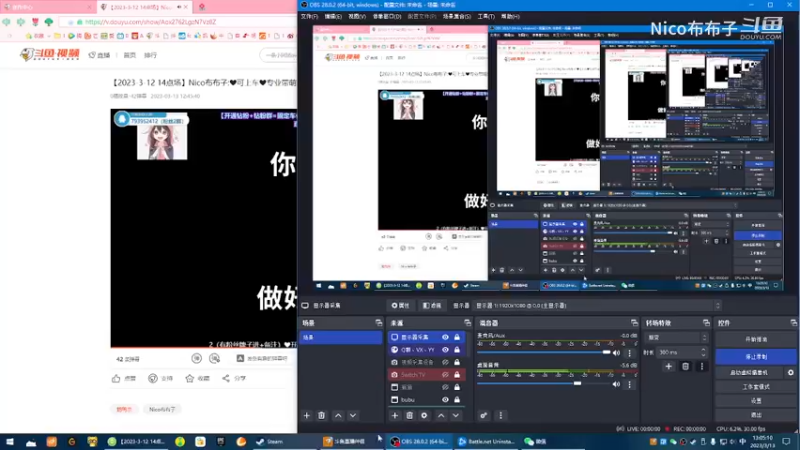The width and height of the screenshot is (800, 450).
Task: Add a new scene with the plus icon
Action: pyautogui.click(x=307, y=416)
